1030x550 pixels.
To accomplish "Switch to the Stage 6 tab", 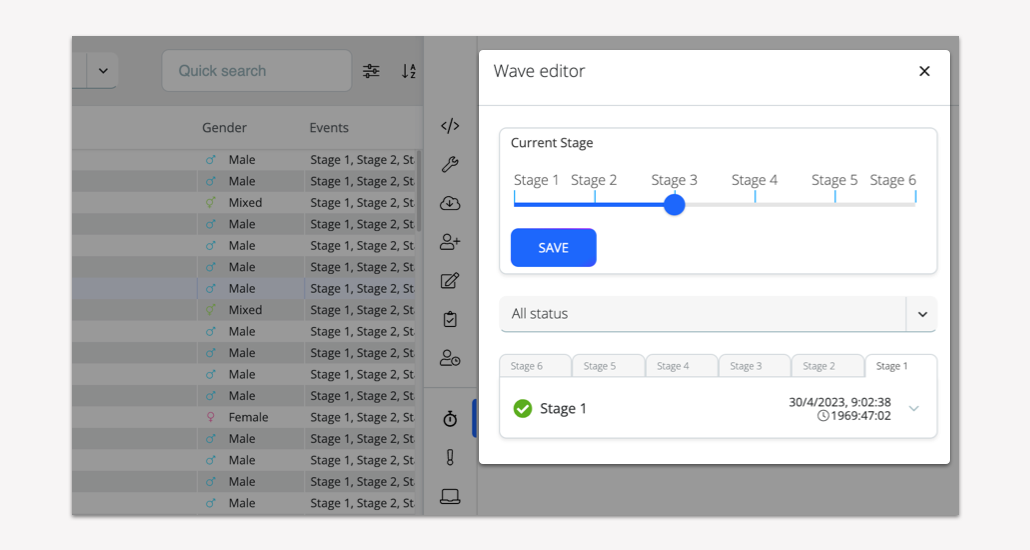I will coord(535,366).
